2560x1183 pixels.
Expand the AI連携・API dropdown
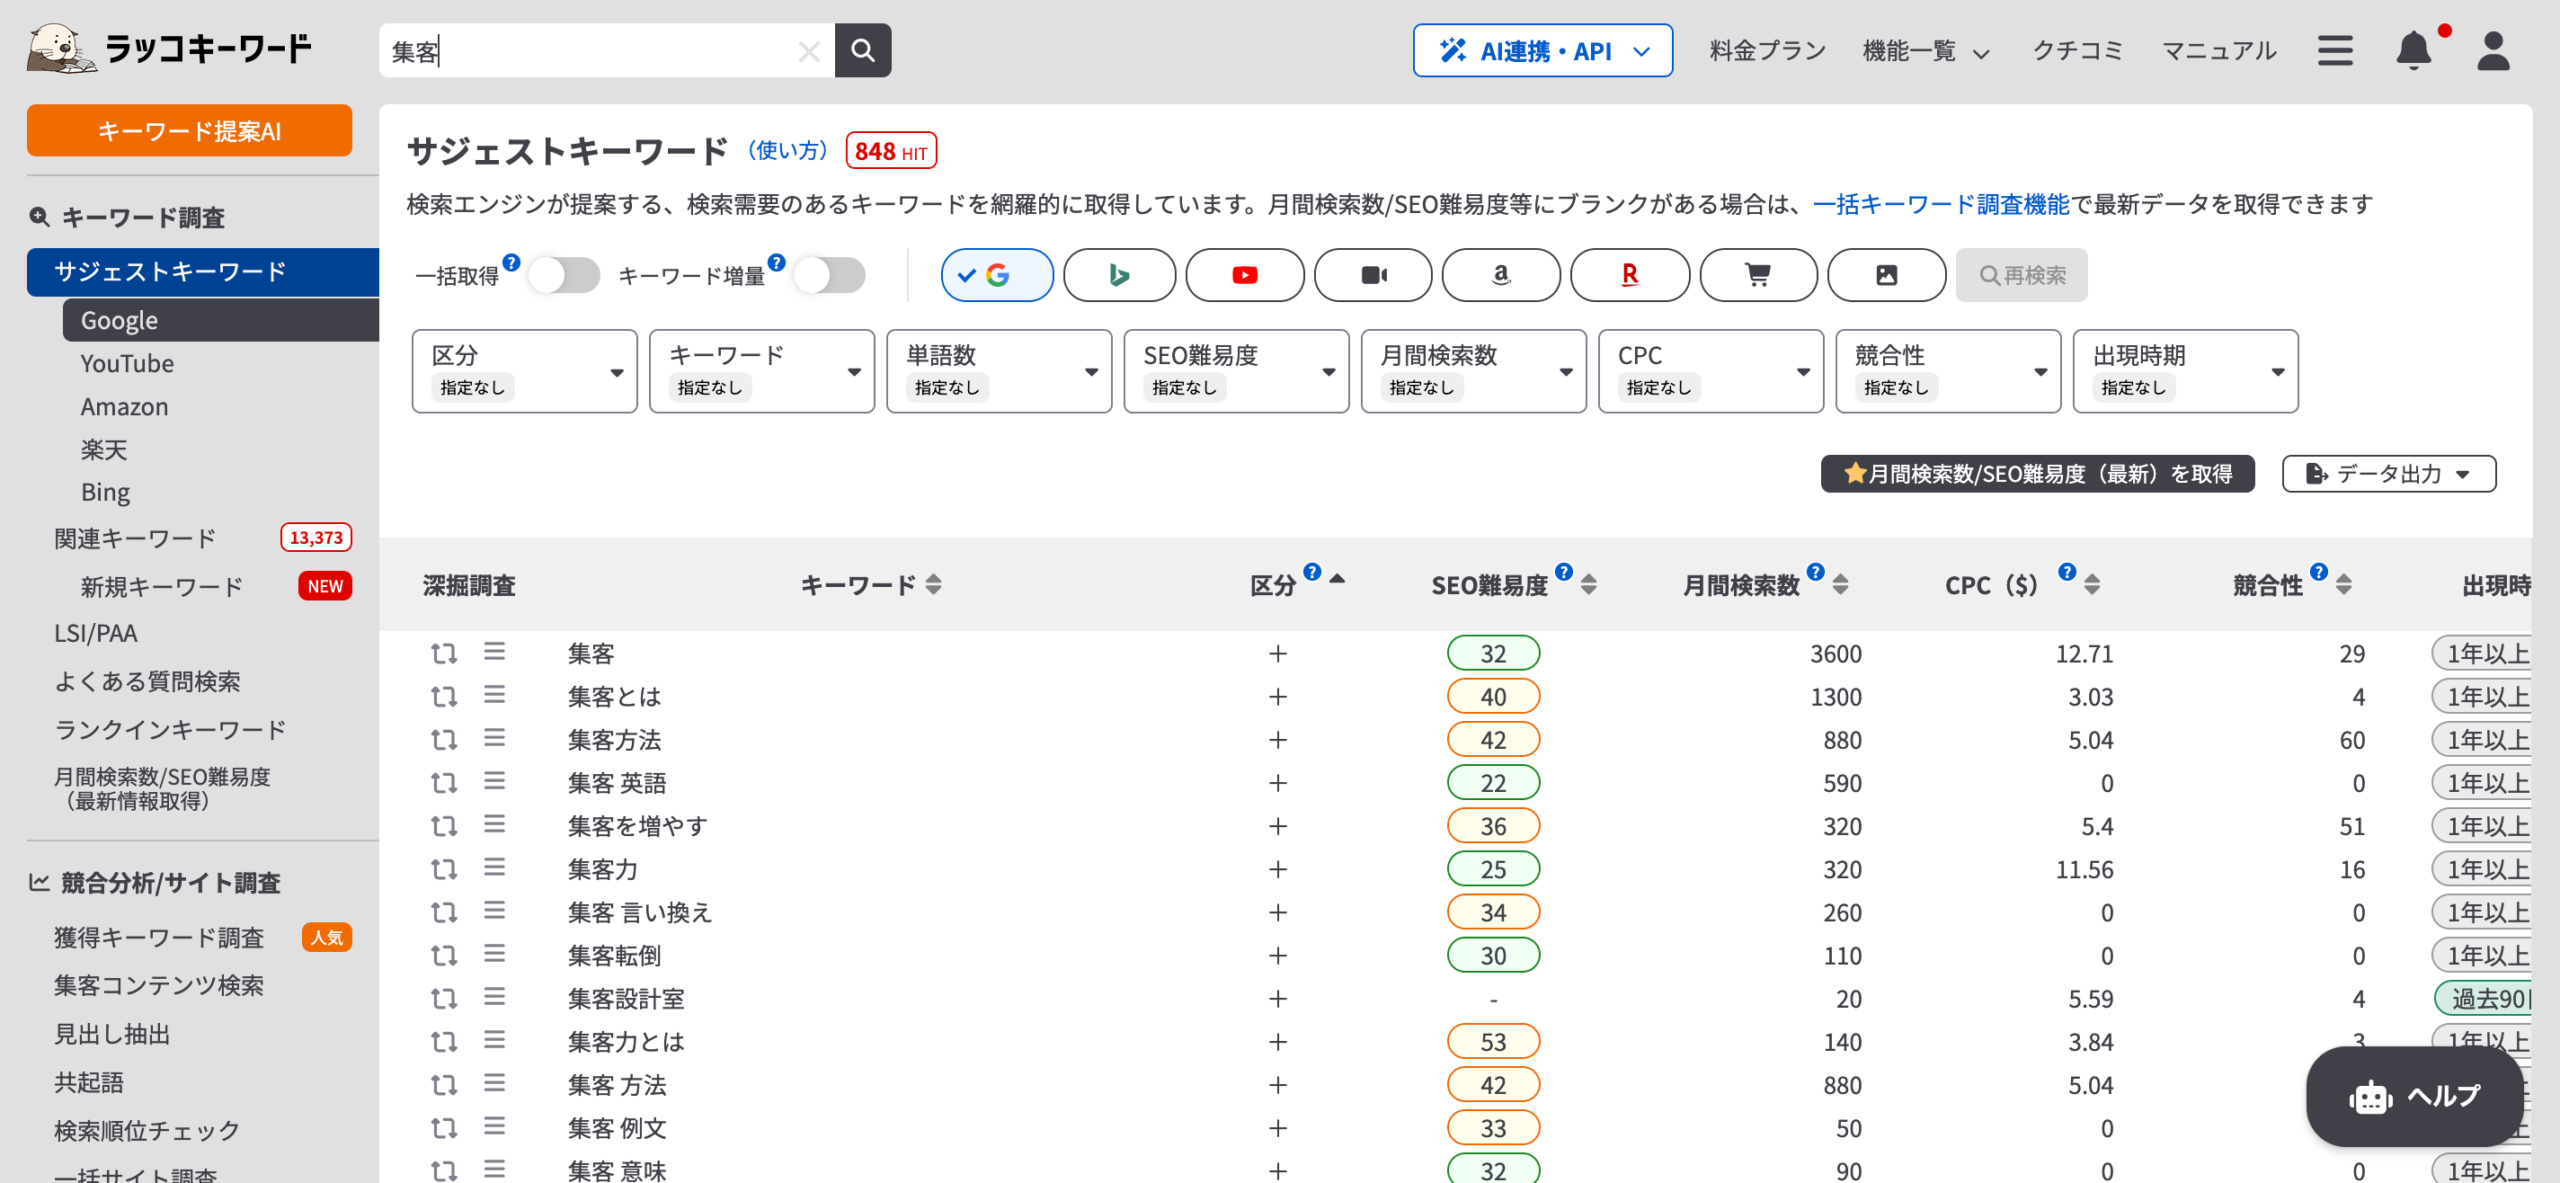[1543, 50]
